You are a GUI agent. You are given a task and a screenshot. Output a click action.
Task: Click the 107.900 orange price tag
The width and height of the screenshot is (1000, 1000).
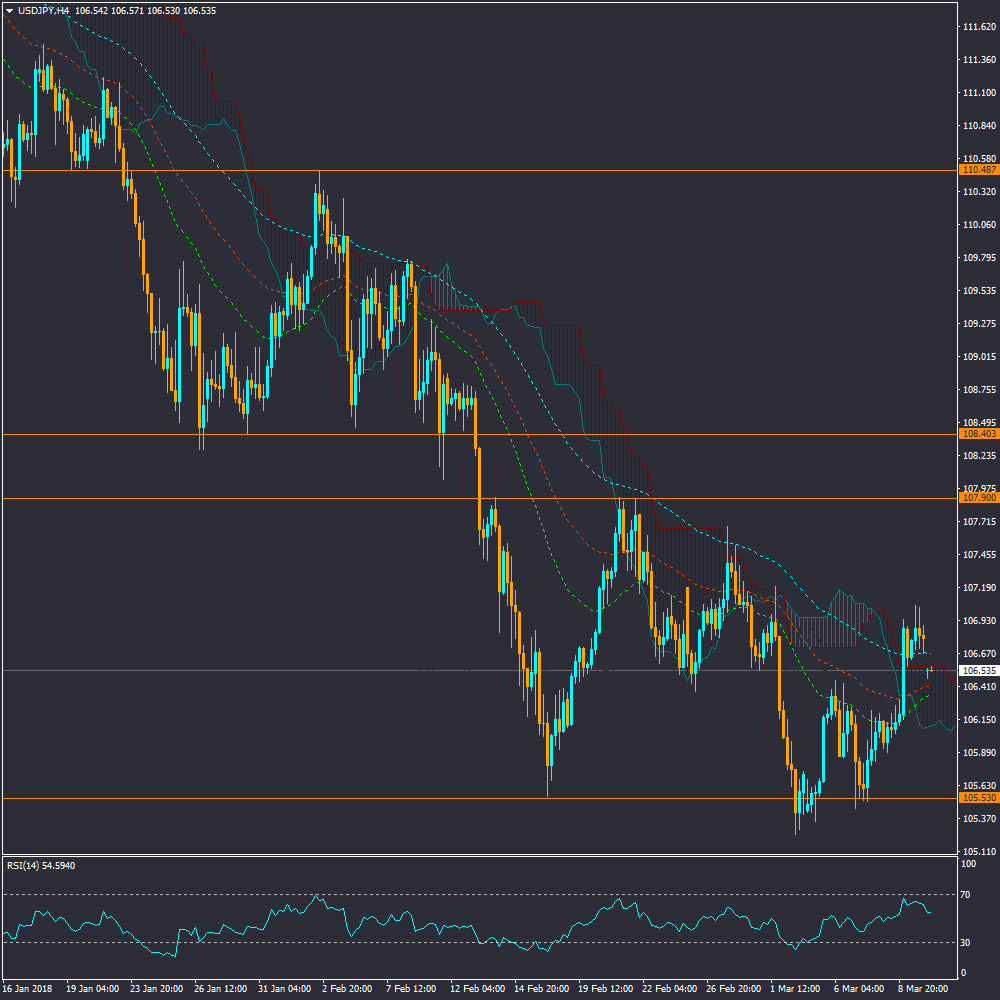pos(978,498)
